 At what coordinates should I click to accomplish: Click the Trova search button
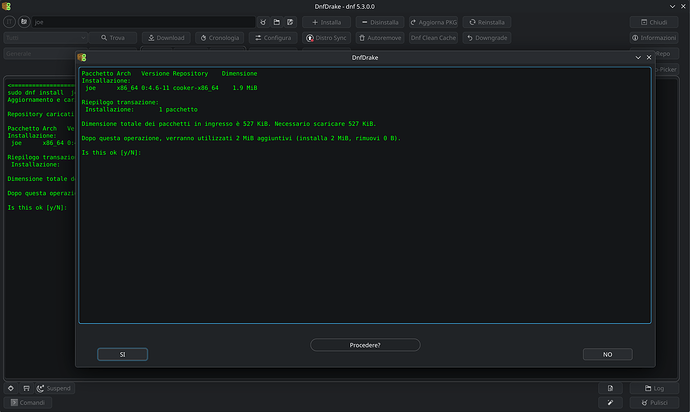tap(113, 38)
